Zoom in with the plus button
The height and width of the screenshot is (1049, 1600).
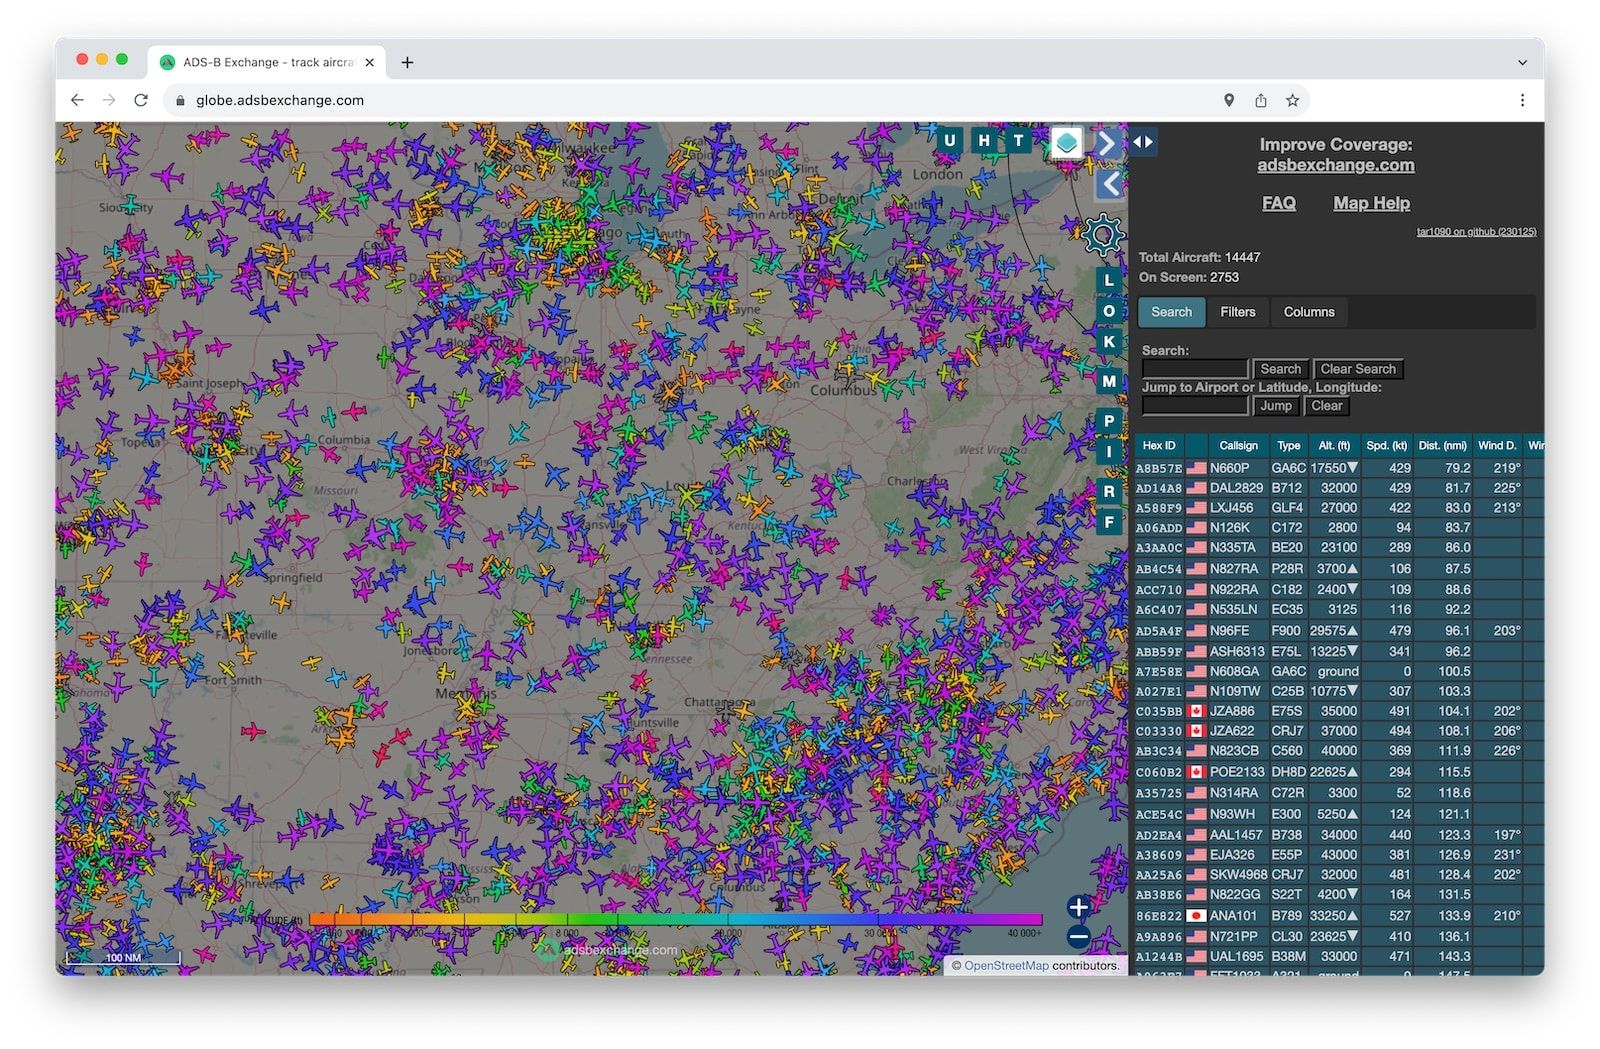pos(1078,907)
